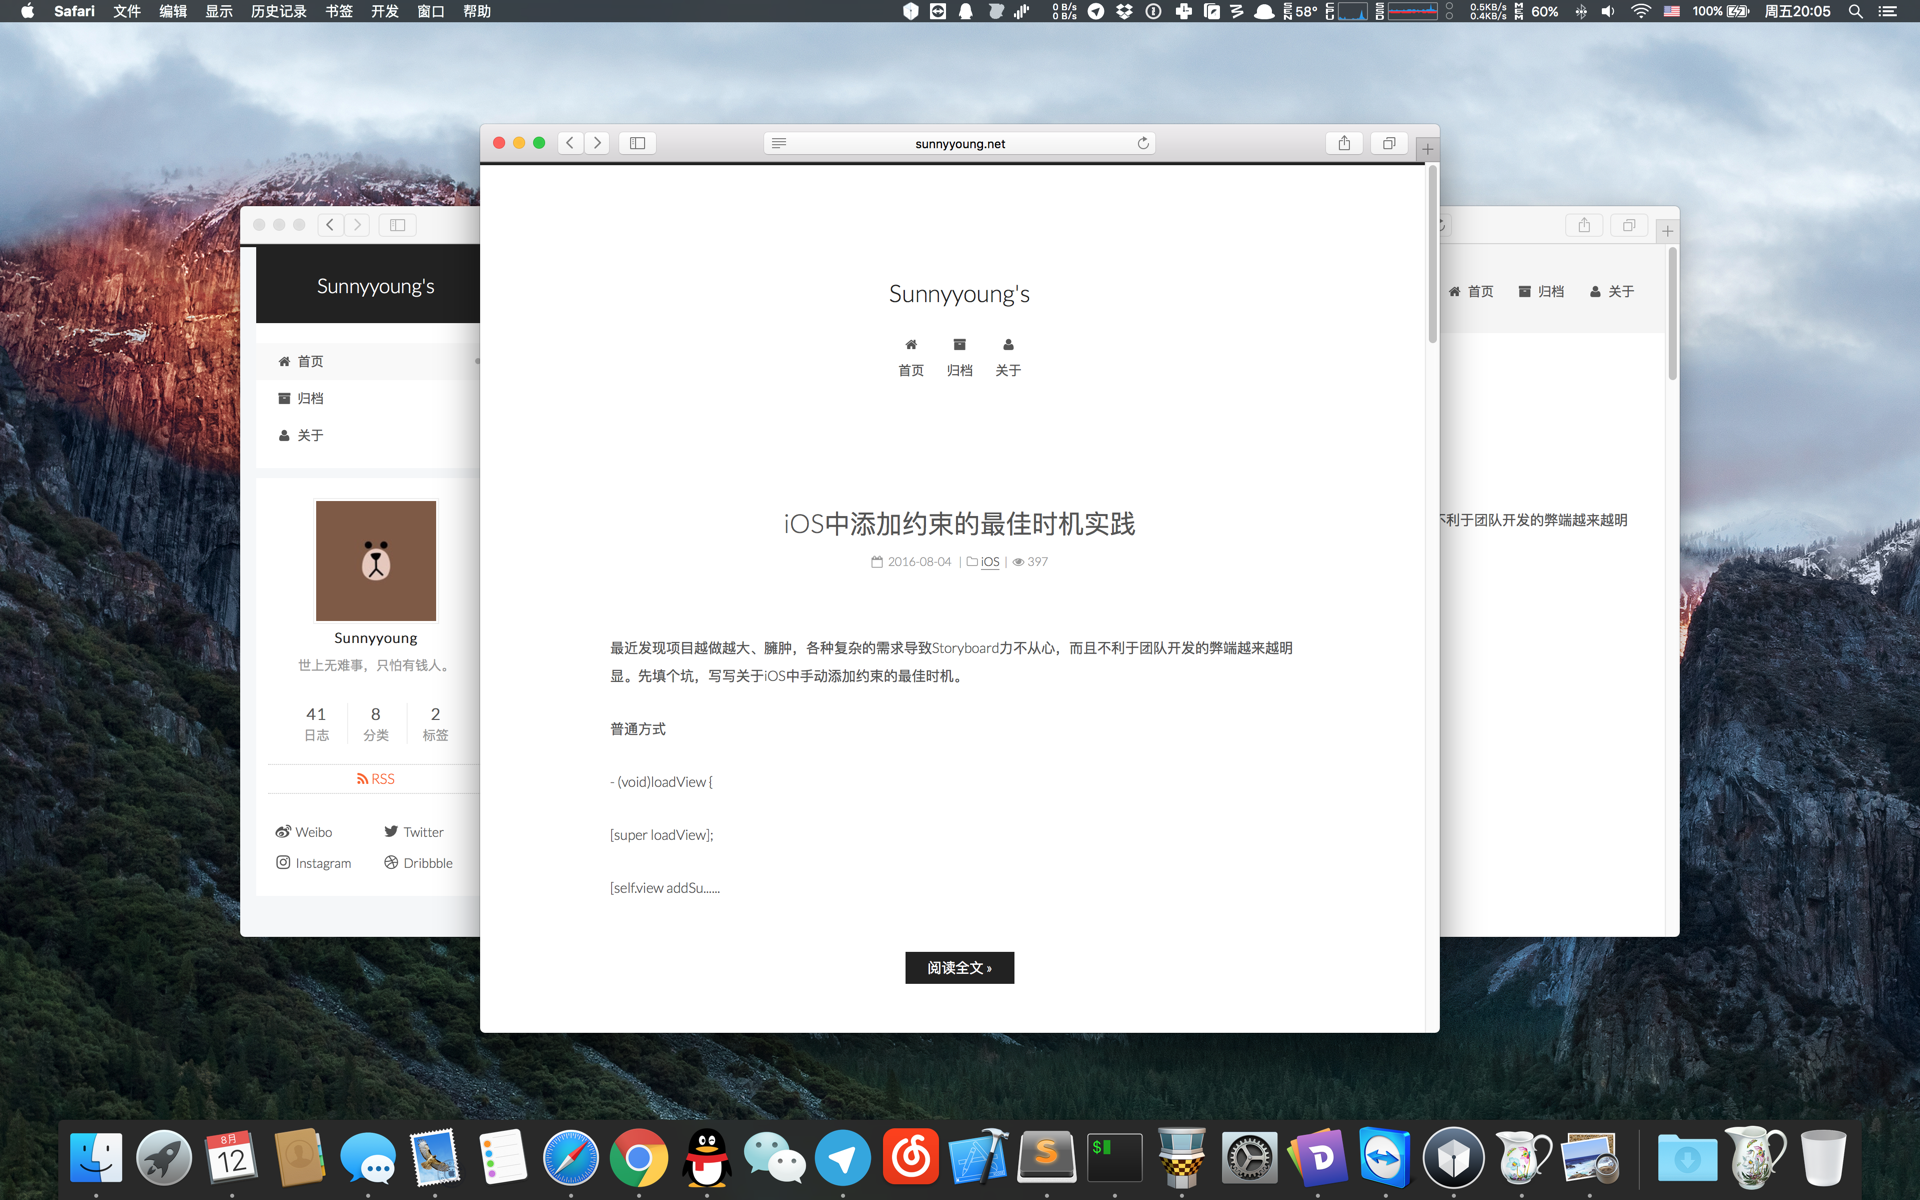Screen dimensions: 1920x1200
Task: Click the share icon in Safari toolbar
Action: click(x=1344, y=142)
